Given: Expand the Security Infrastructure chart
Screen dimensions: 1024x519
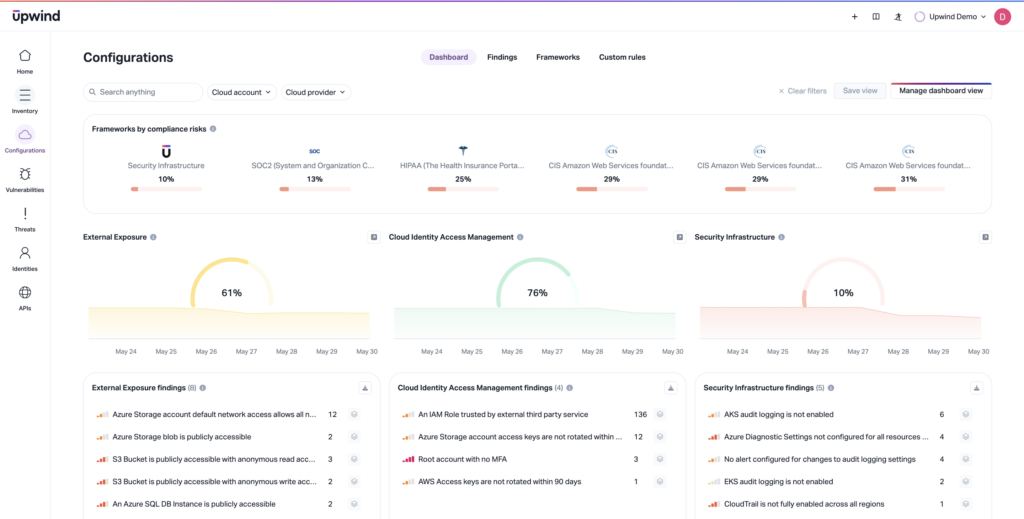Looking at the screenshot, I should [985, 238].
